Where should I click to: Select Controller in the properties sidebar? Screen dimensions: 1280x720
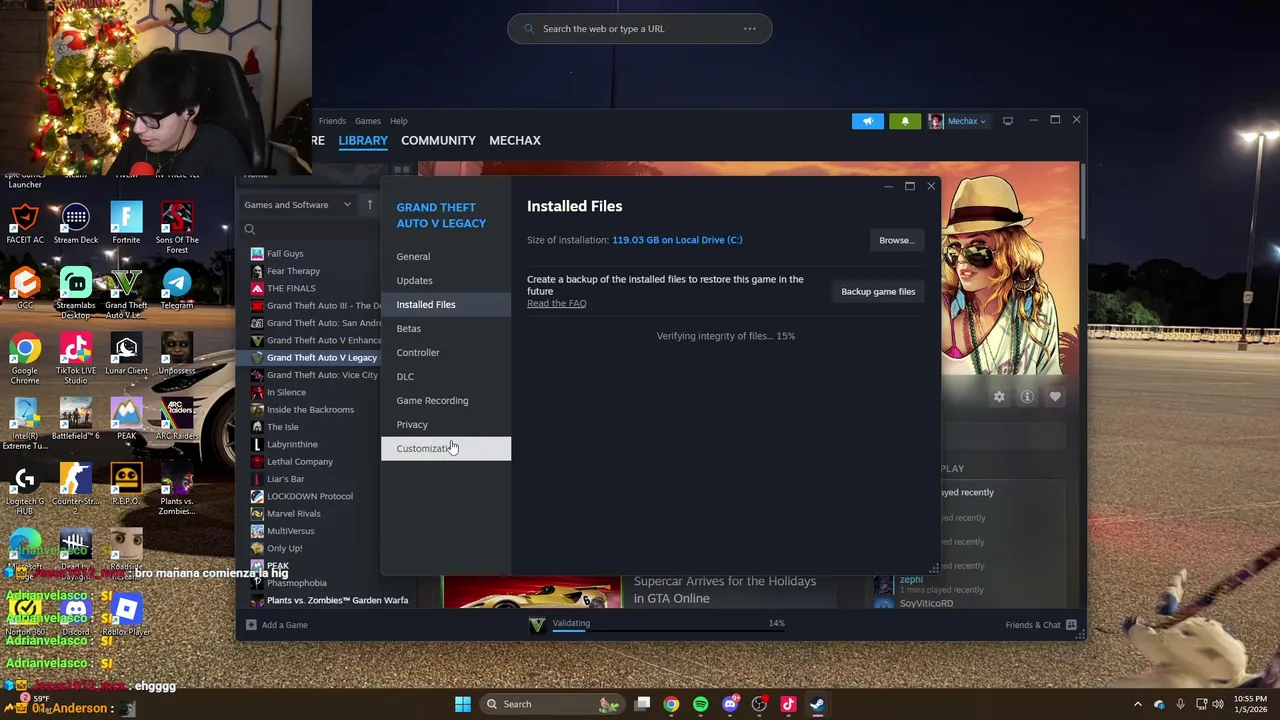[446, 353]
